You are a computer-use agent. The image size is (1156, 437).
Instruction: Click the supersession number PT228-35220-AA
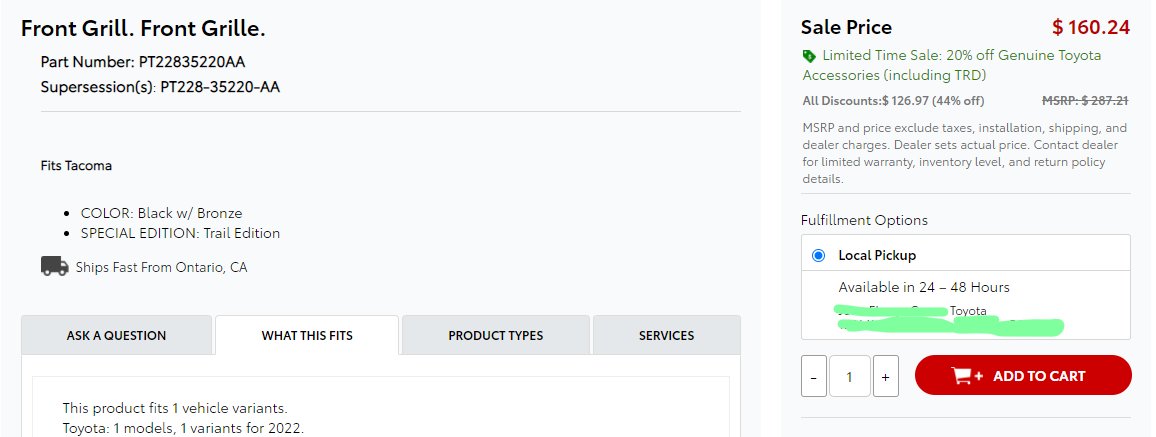[x=220, y=87]
